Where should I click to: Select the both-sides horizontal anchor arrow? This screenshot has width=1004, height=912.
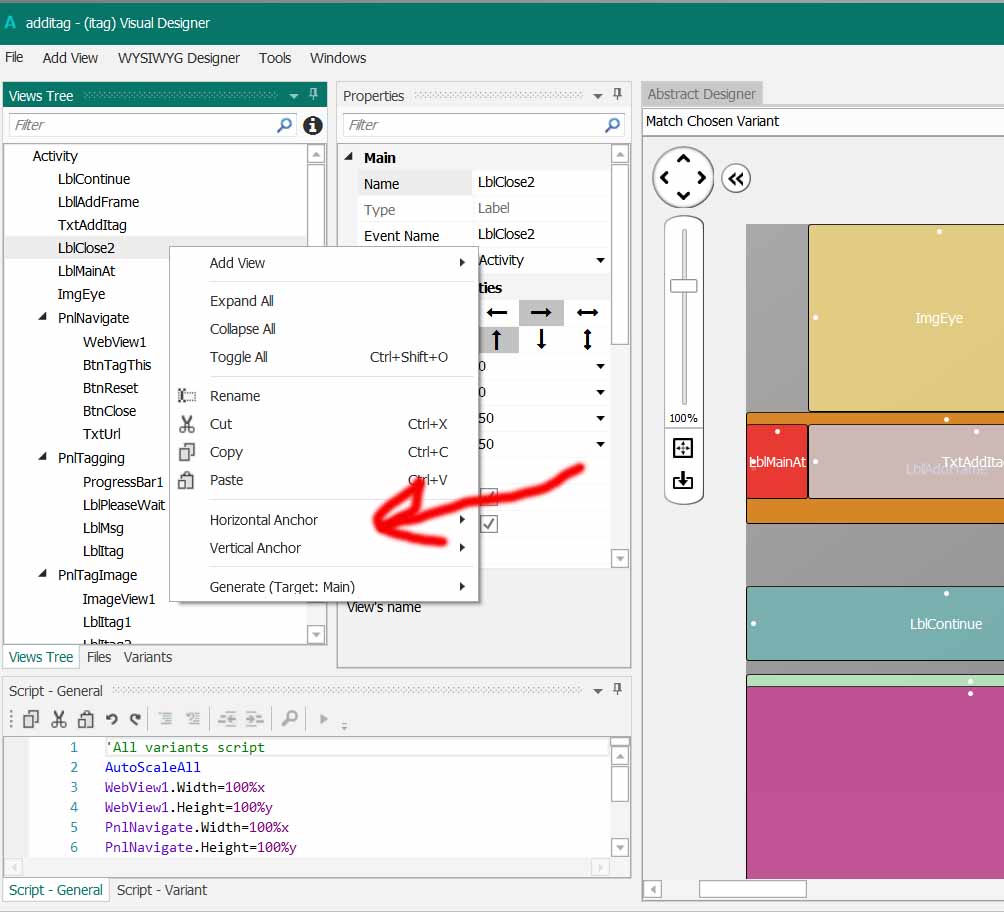587,313
